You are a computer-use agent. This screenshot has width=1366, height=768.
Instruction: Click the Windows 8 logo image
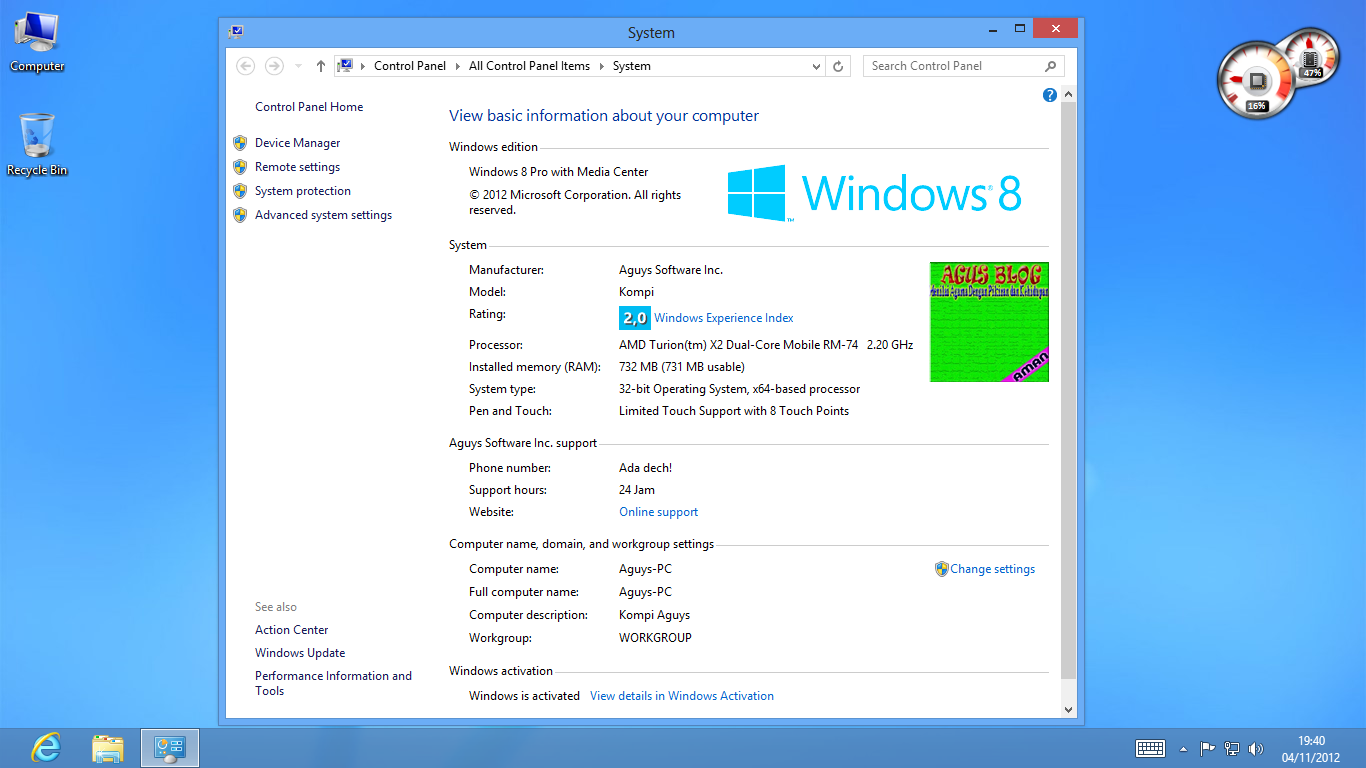874,193
